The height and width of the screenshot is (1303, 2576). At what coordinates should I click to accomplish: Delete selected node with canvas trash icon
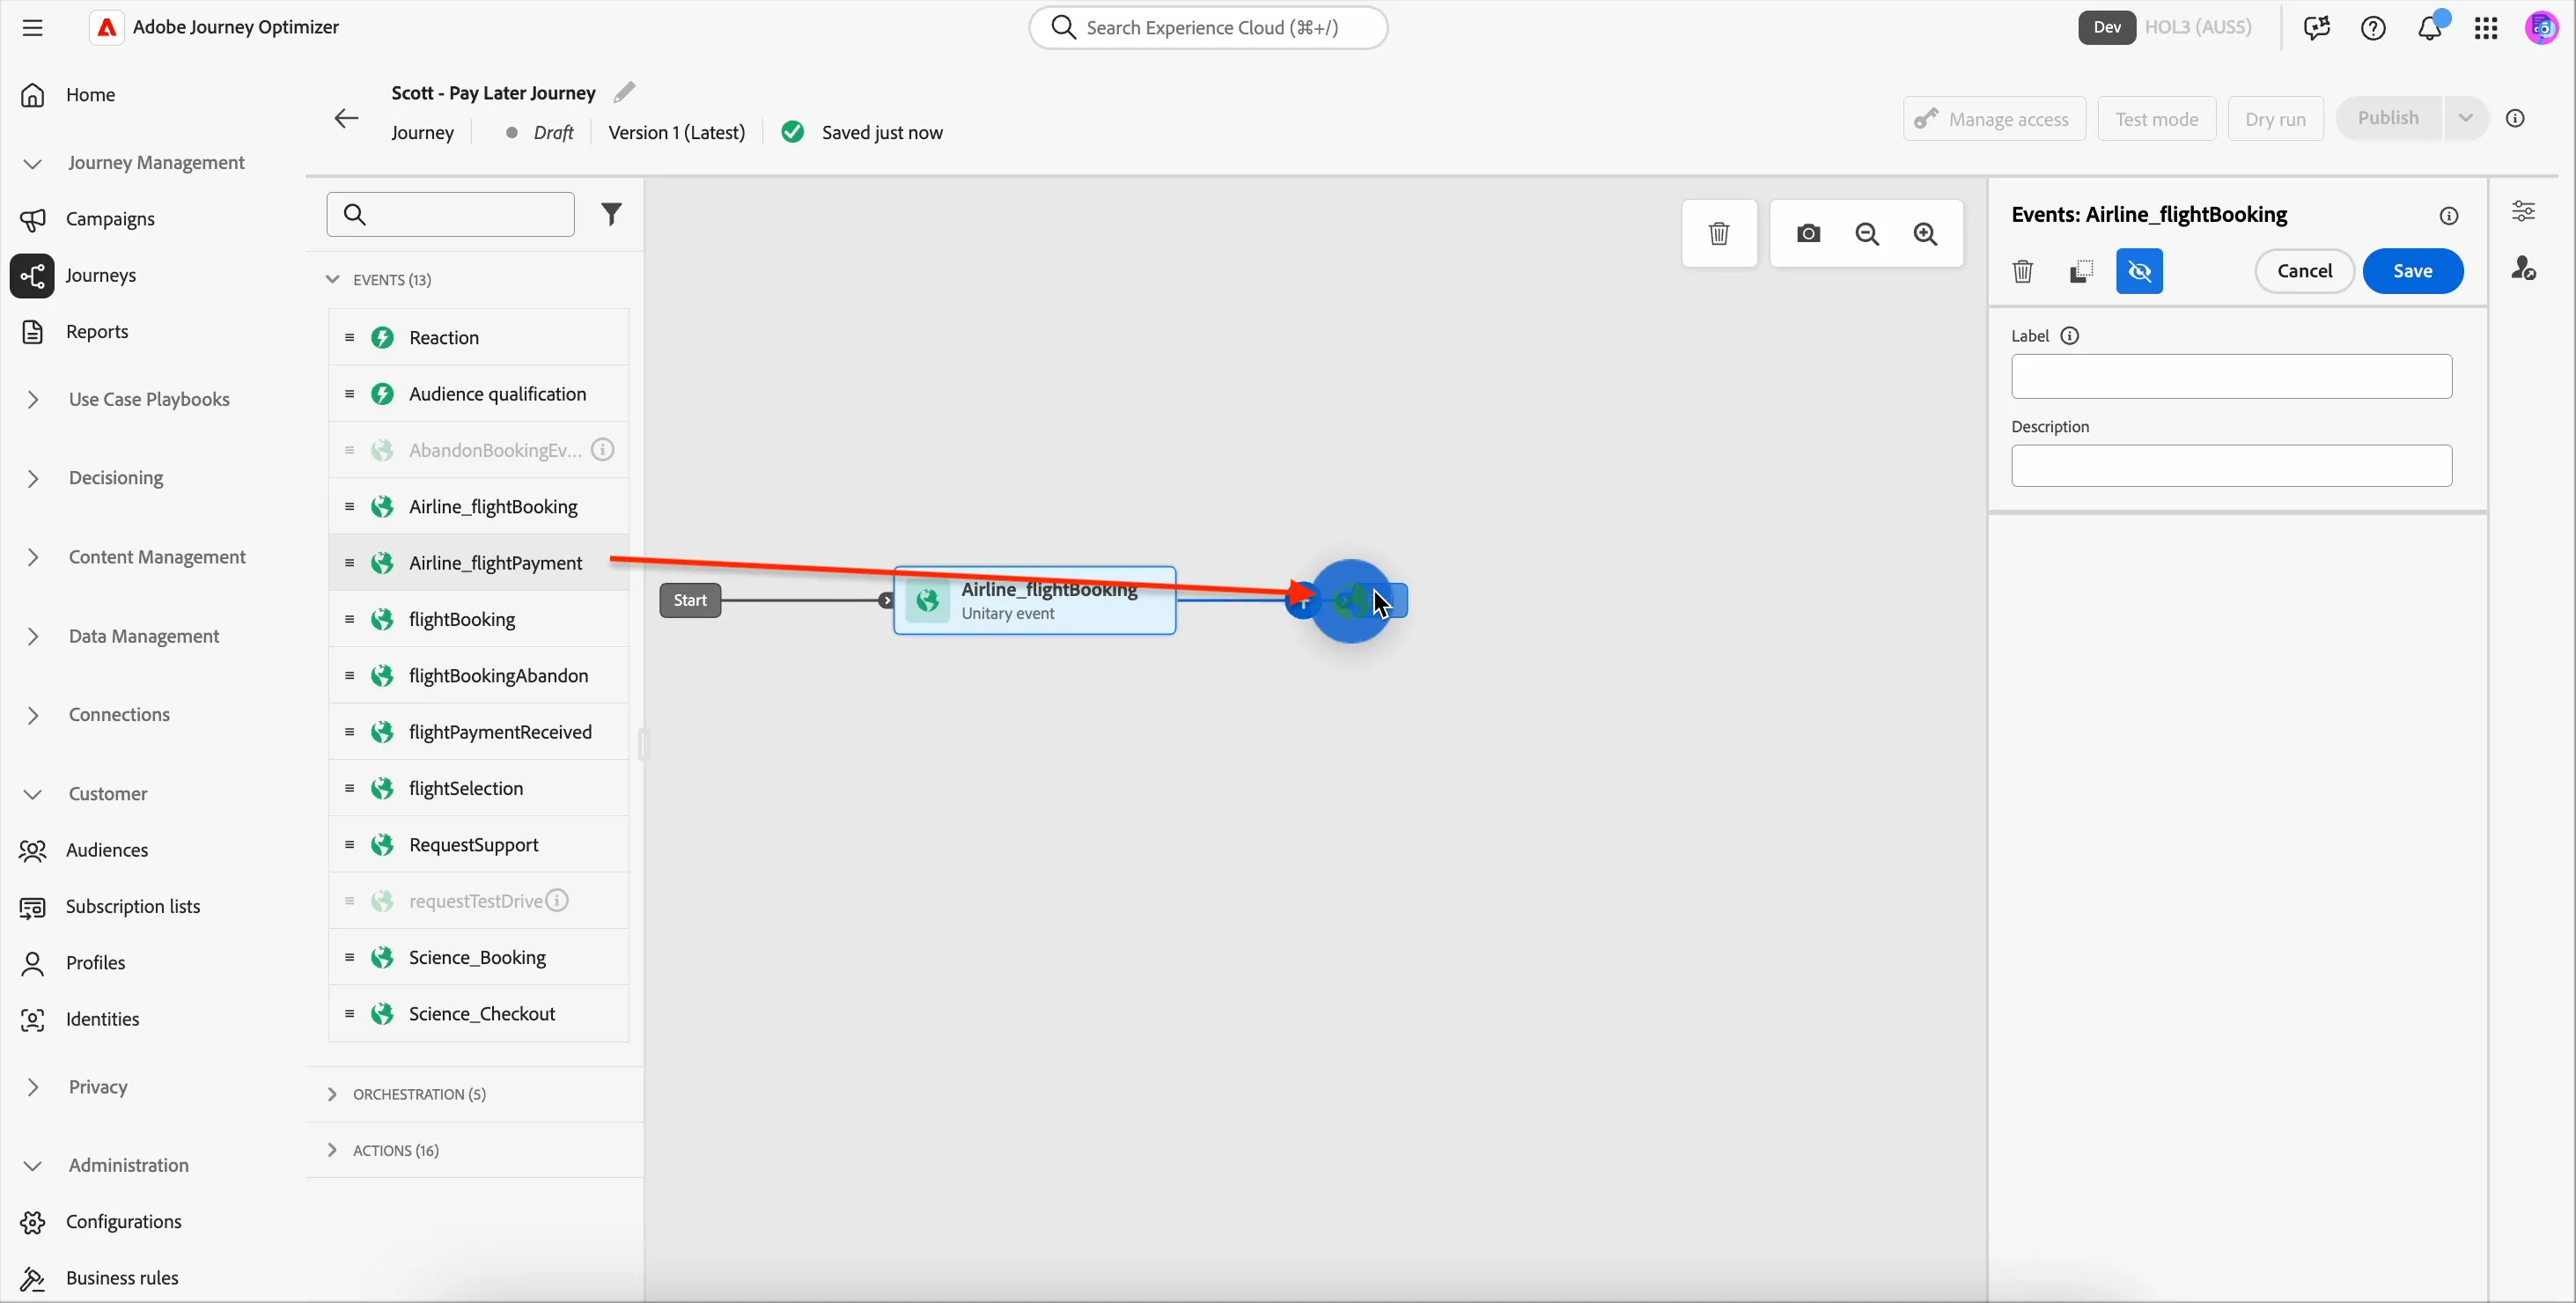coord(1719,234)
